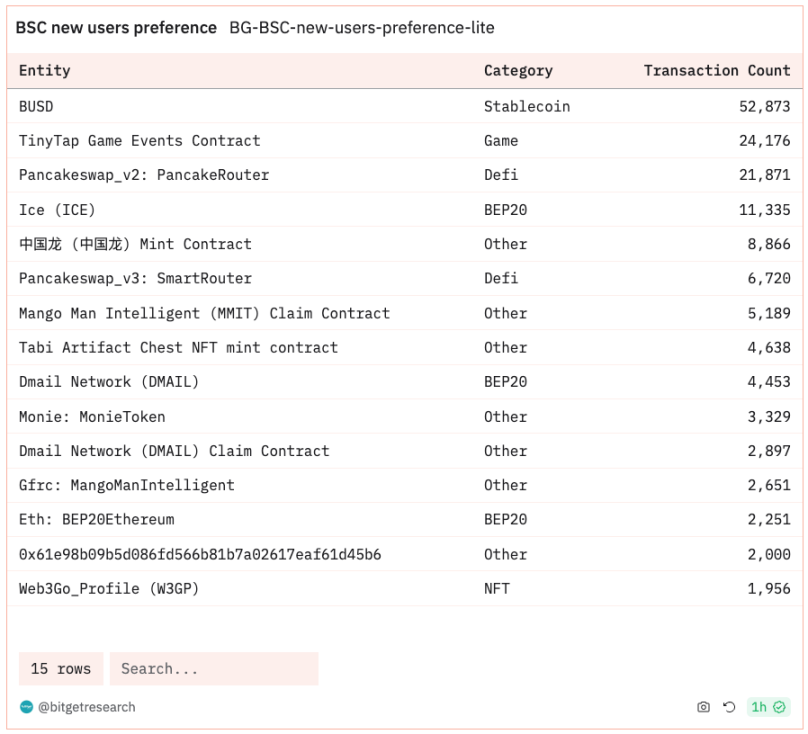Sort by the Entity column header
Screen dimensions: 808x734
[45, 71]
